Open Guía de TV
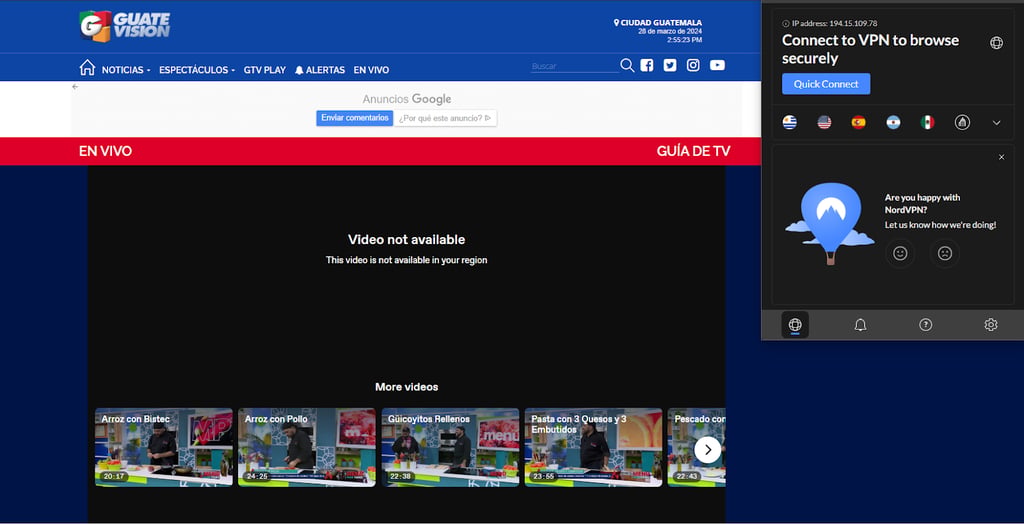 pyautogui.click(x=693, y=152)
